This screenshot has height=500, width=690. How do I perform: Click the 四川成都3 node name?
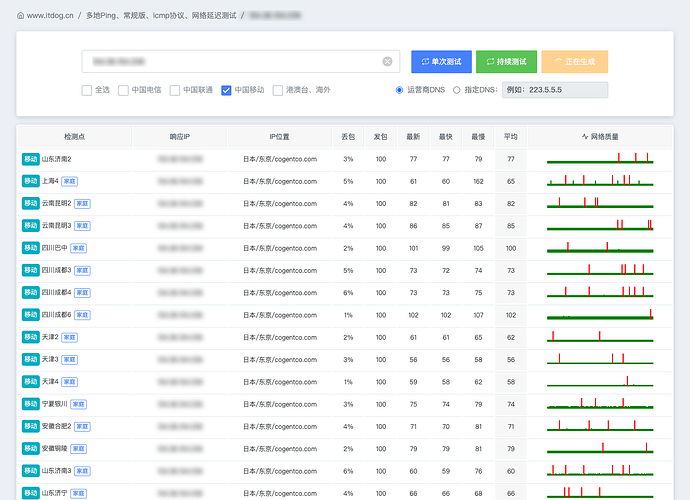[x=56, y=270]
